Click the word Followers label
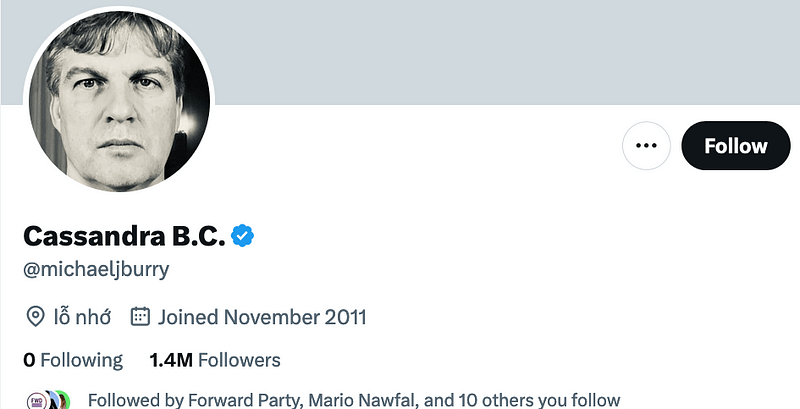This screenshot has width=800, height=409. 240,360
